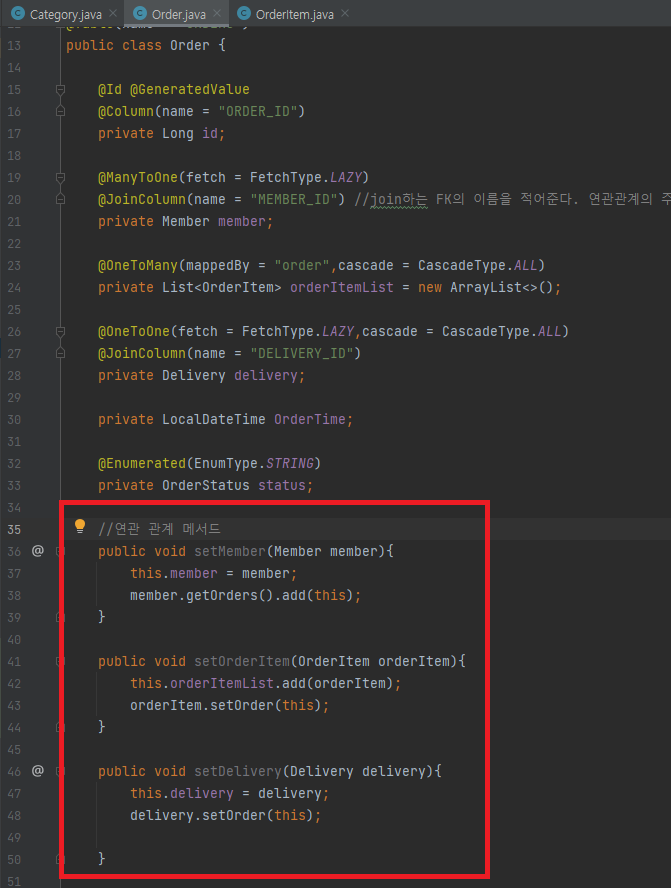Click the @GeneratedValue annotation

[190, 89]
